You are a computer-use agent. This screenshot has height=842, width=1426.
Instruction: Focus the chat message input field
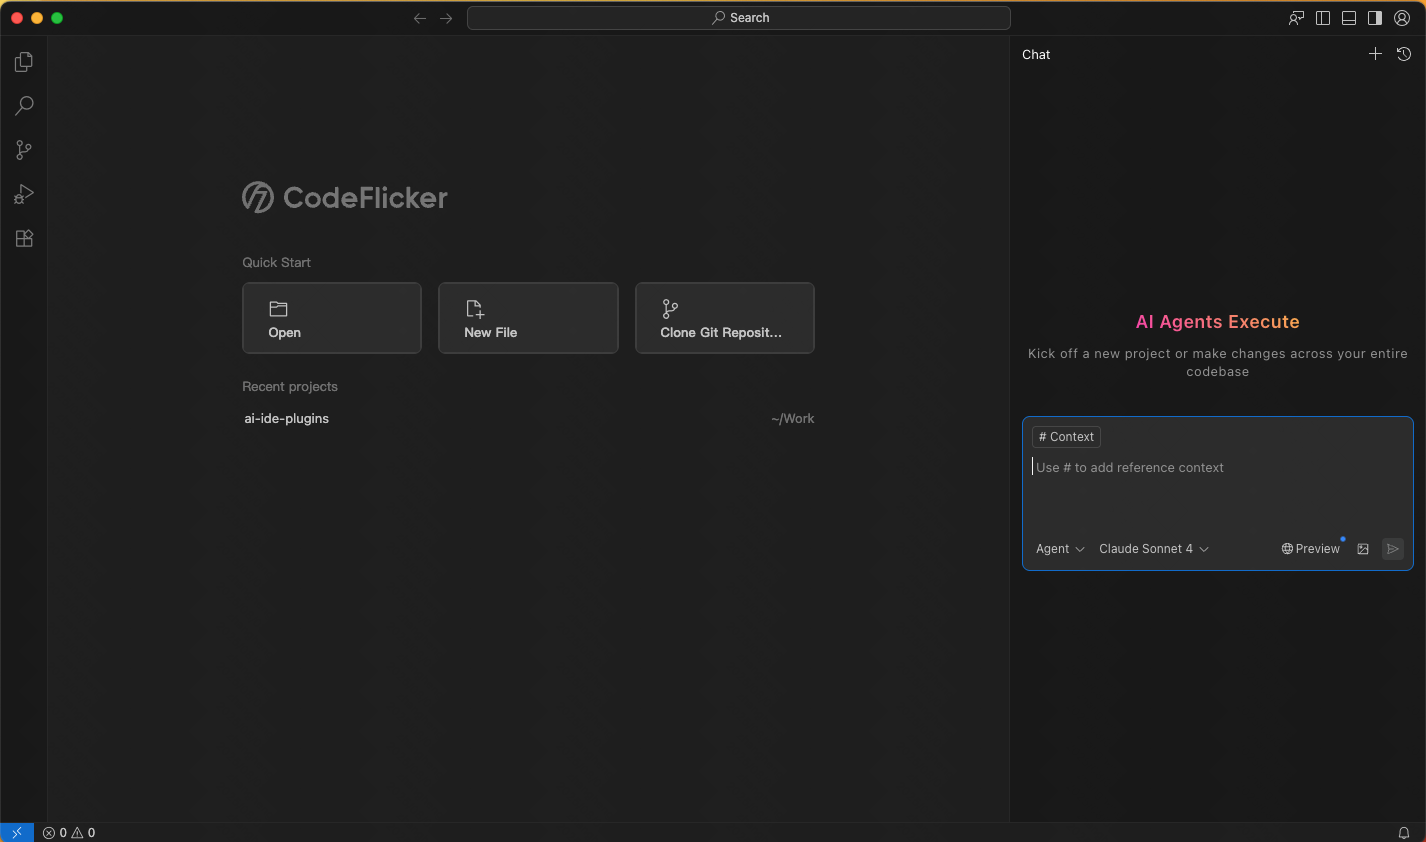click(x=1218, y=493)
